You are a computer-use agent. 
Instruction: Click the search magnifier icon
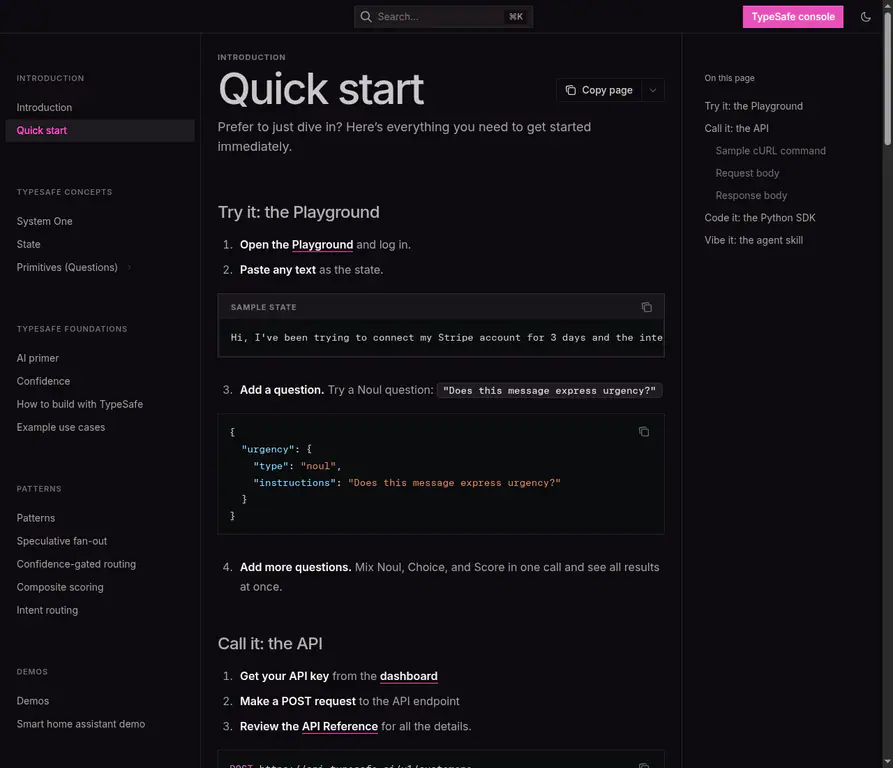366,17
